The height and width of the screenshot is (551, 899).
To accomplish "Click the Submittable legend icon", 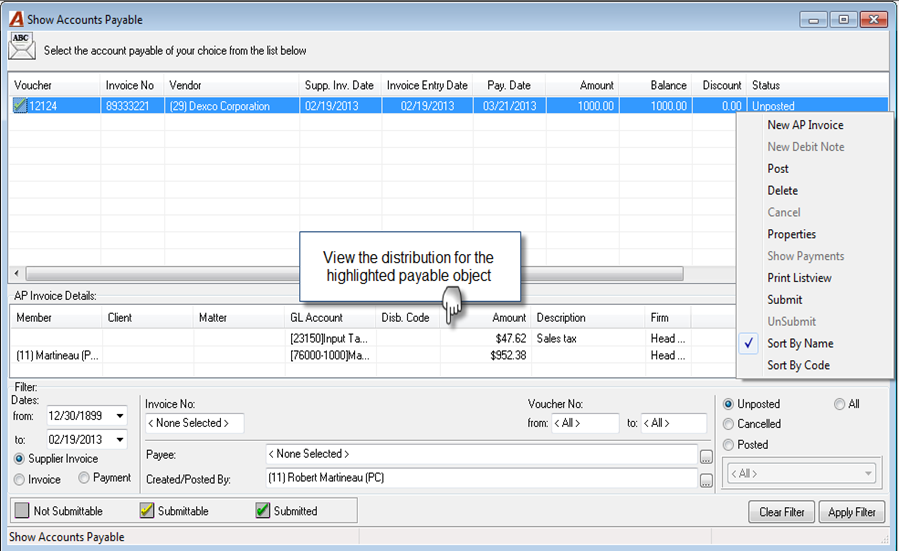I will coord(147,510).
